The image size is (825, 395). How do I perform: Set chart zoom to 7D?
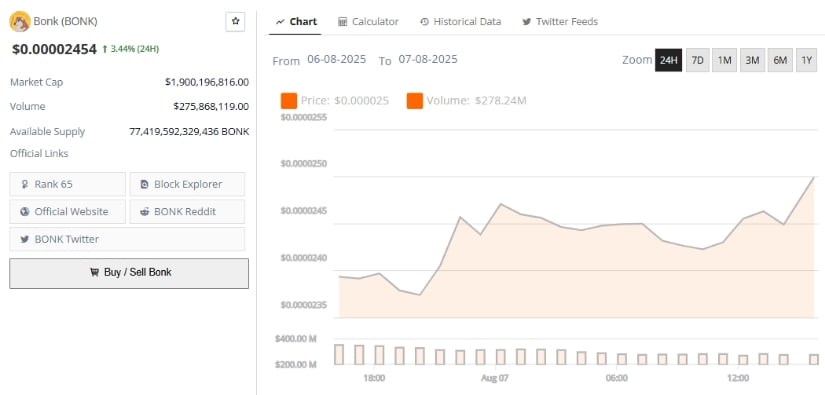tap(698, 60)
